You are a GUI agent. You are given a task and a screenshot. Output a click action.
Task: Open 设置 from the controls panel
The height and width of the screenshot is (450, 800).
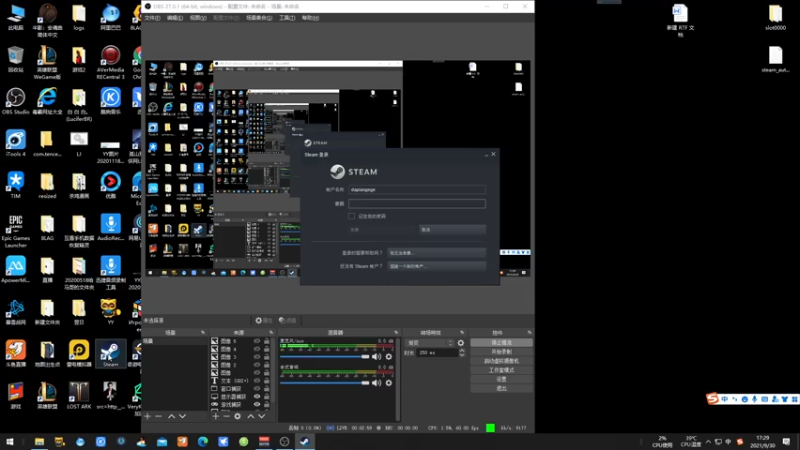click(x=502, y=380)
